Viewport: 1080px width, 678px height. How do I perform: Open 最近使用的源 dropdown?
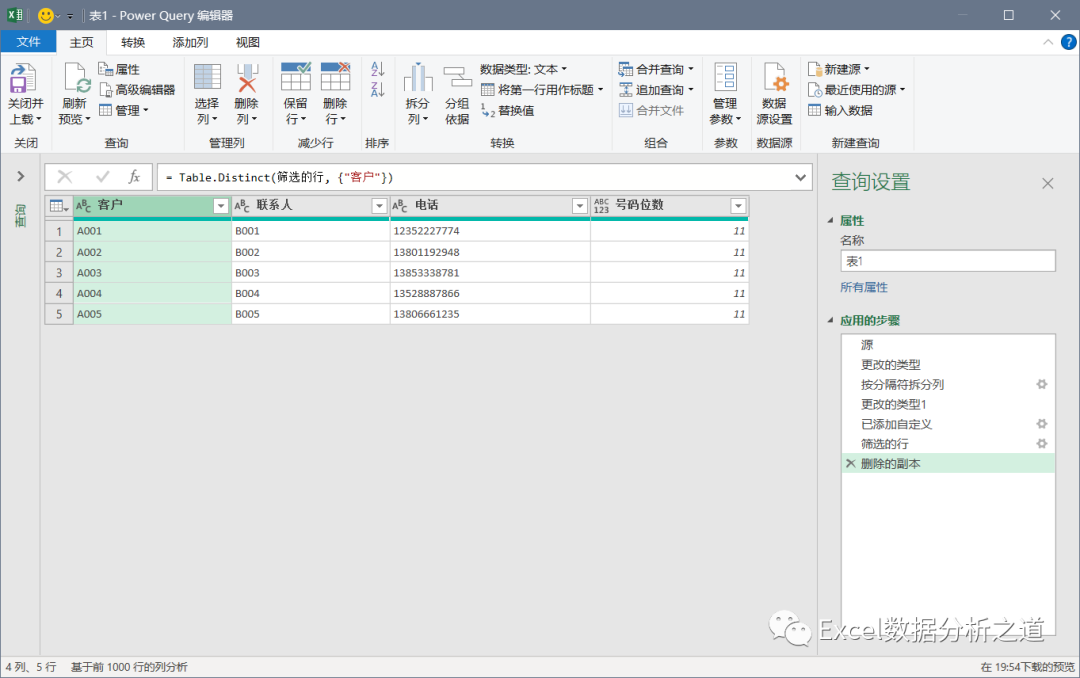pyautogui.click(x=856, y=90)
